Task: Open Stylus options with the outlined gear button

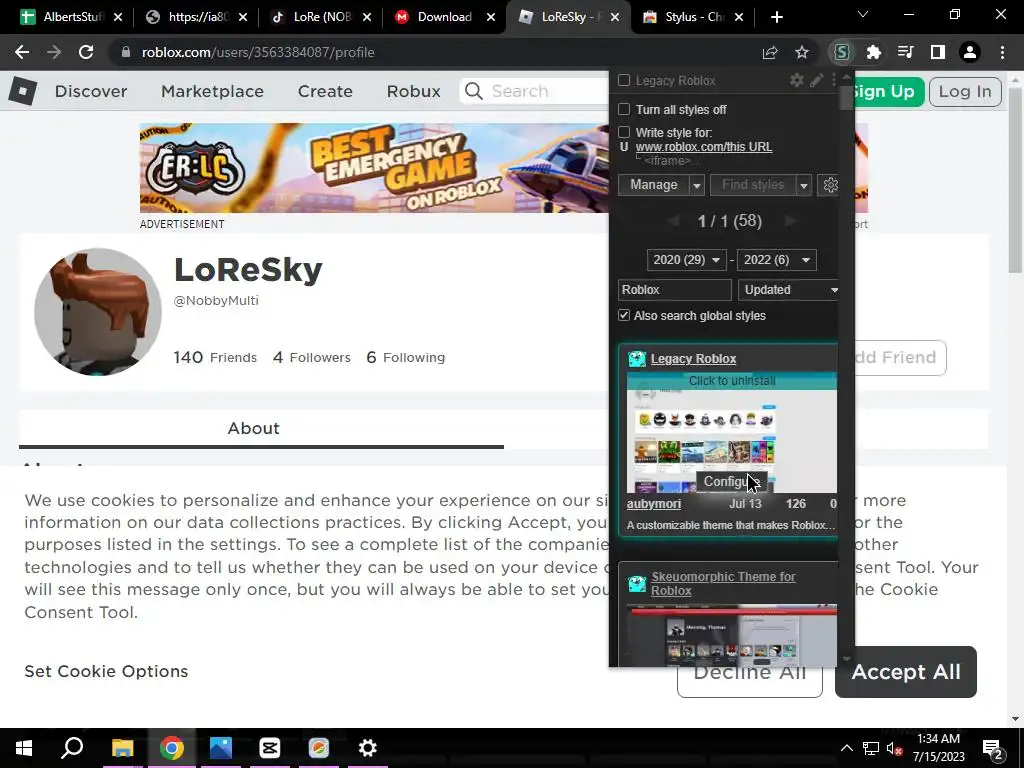Action: pos(831,185)
